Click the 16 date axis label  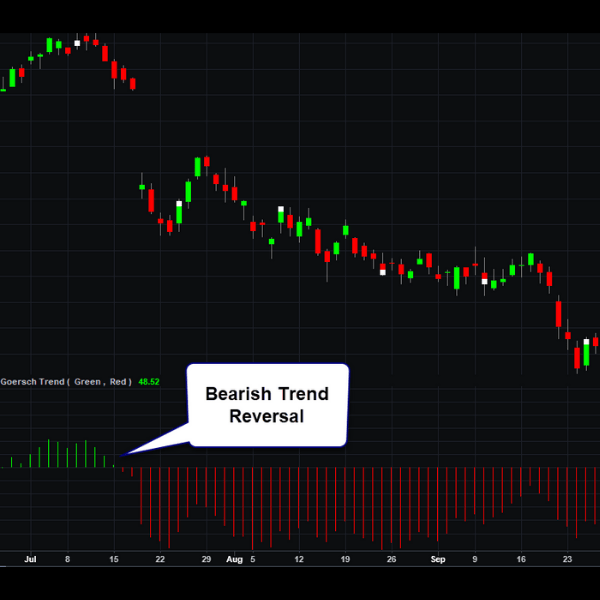coord(521,559)
